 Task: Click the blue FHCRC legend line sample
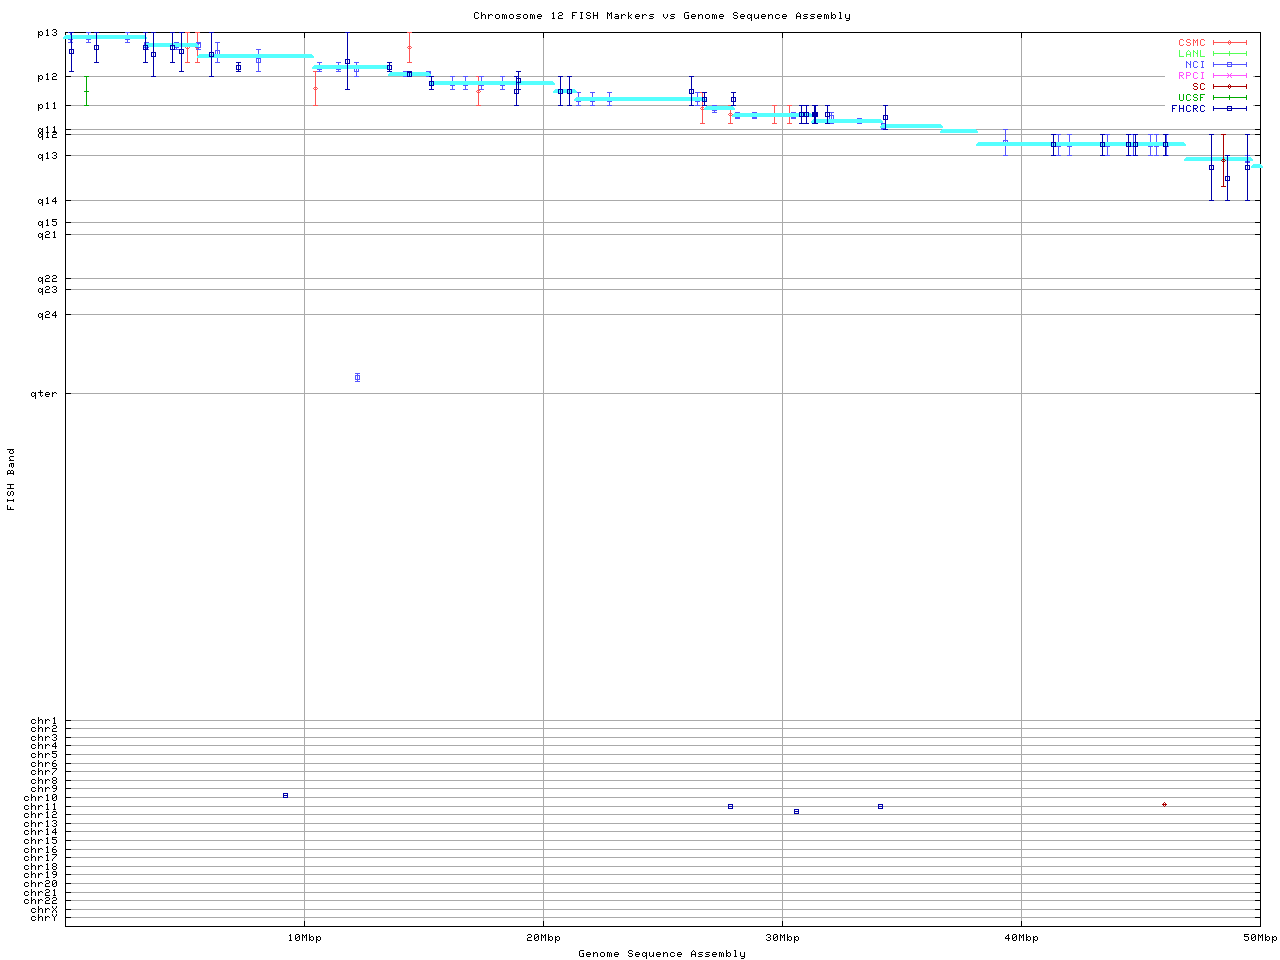tap(1229, 108)
